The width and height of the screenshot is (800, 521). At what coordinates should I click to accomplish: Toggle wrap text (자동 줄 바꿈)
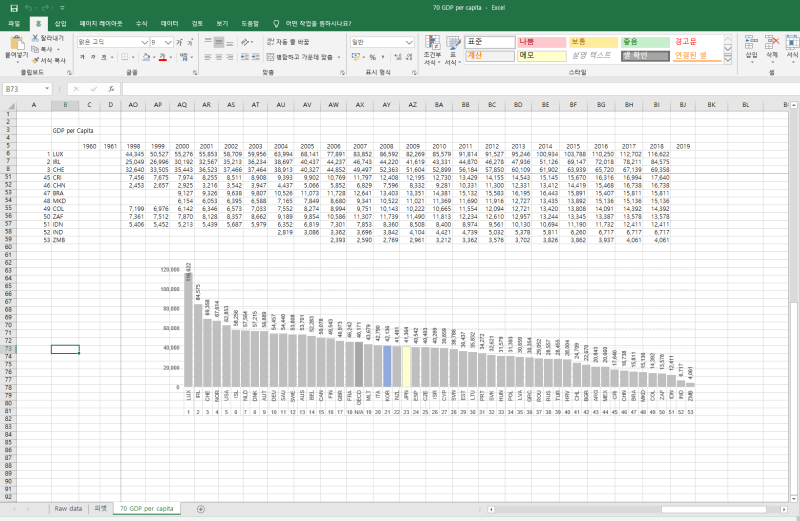pos(288,42)
